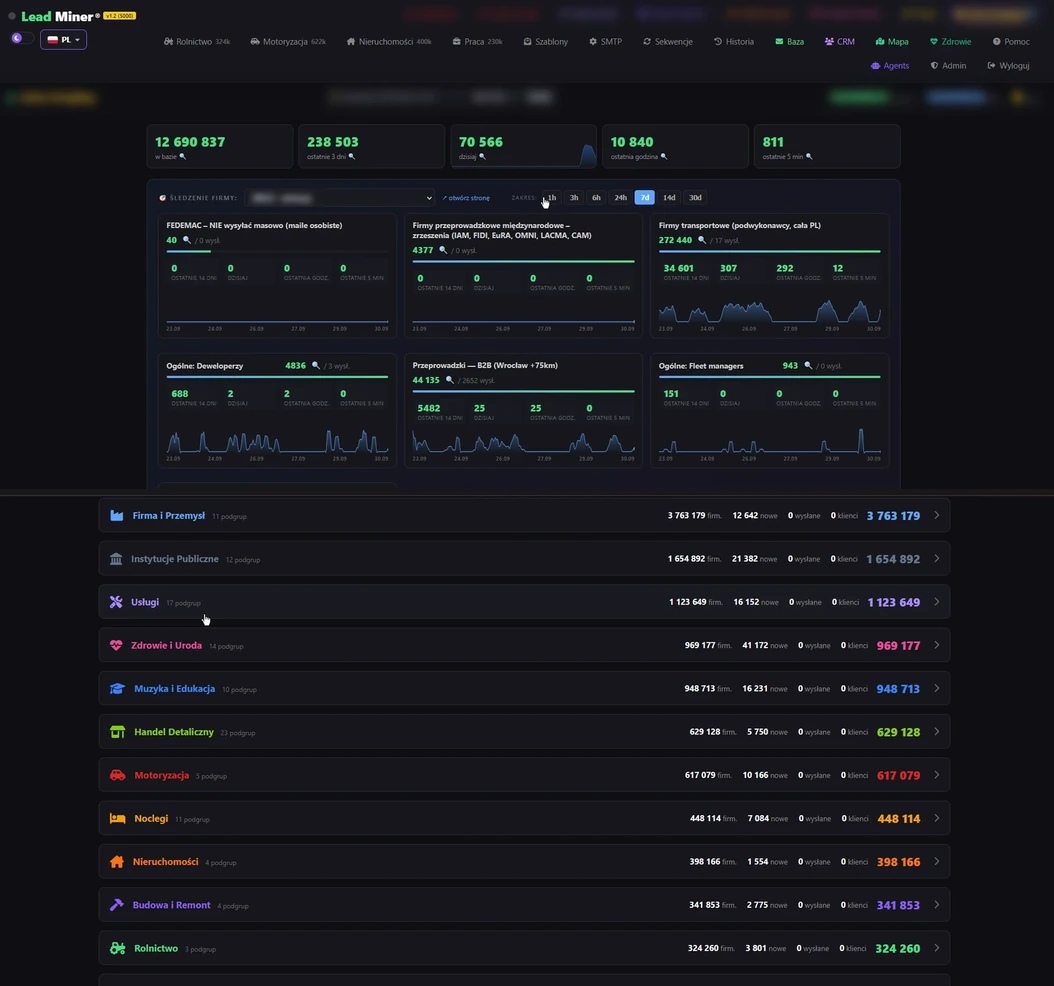Open the PL language dropdown

tap(63, 40)
